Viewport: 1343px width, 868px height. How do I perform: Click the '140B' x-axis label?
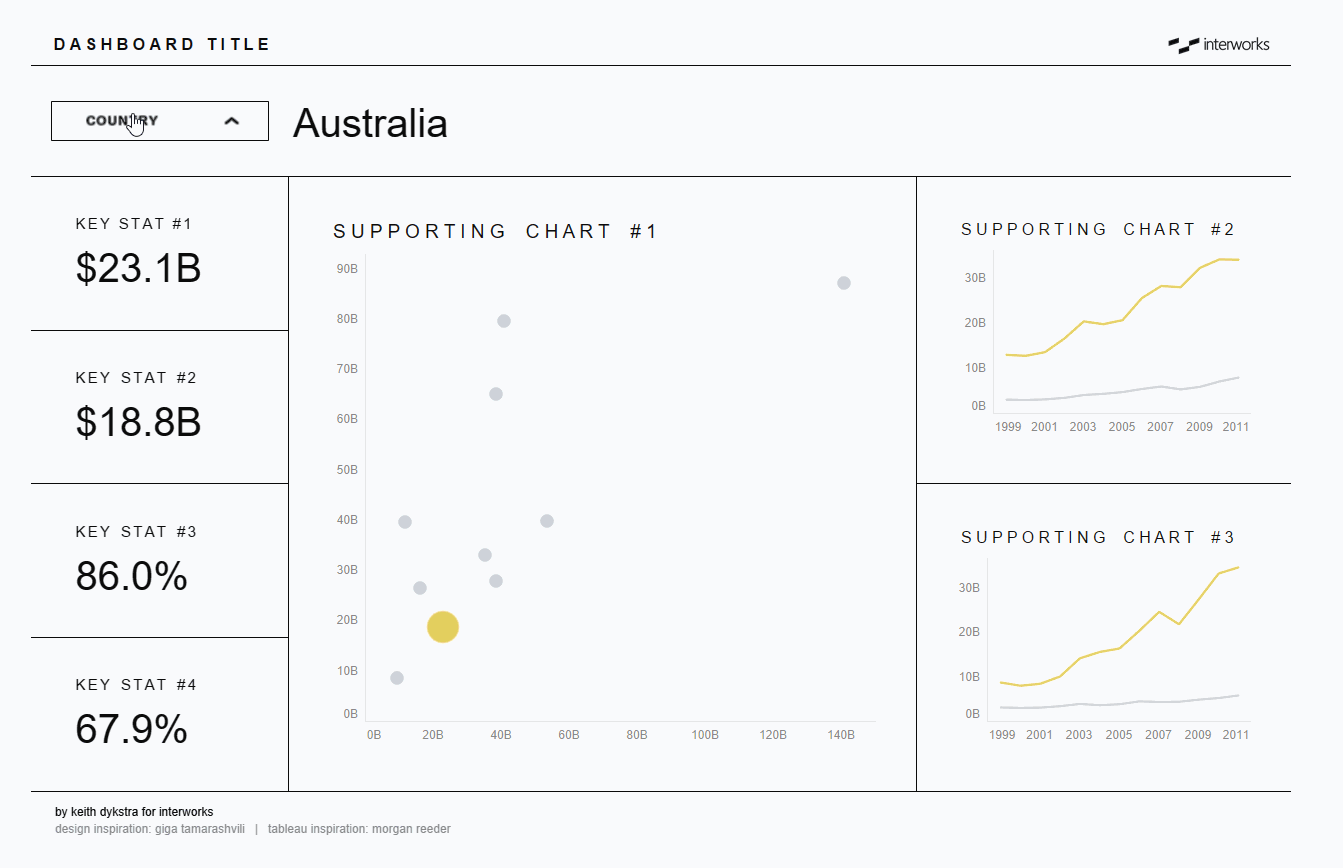[x=841, y=735]
